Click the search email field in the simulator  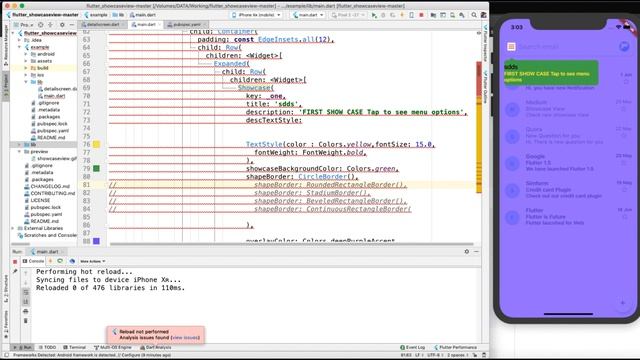click(567, 47)
